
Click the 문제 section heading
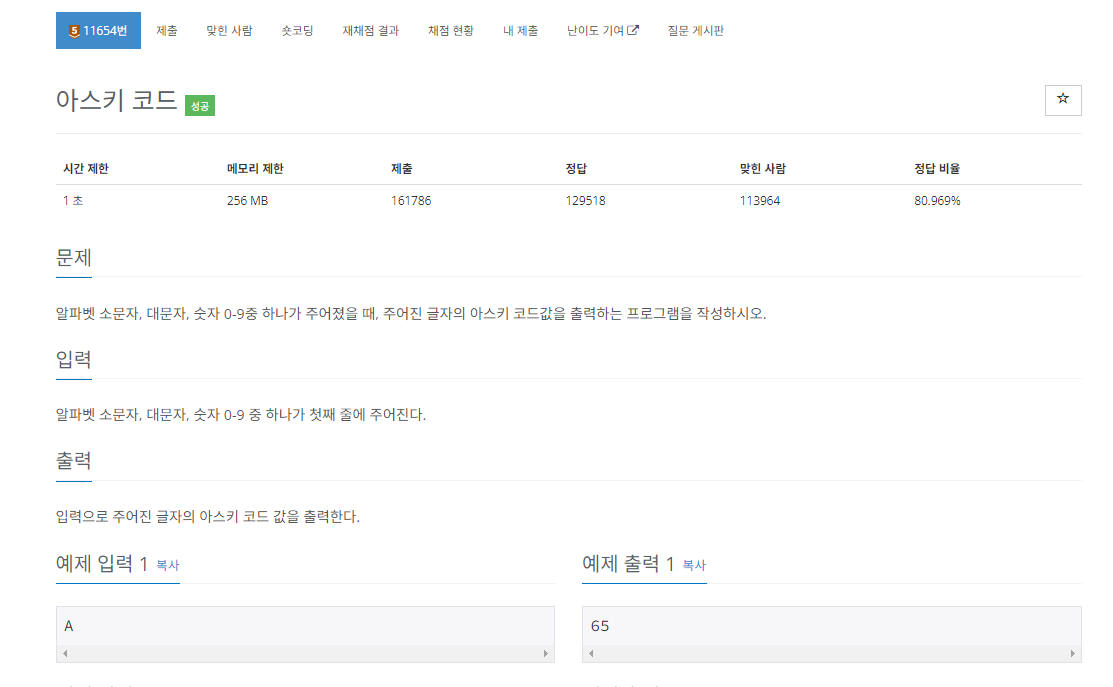coord(74,258)
